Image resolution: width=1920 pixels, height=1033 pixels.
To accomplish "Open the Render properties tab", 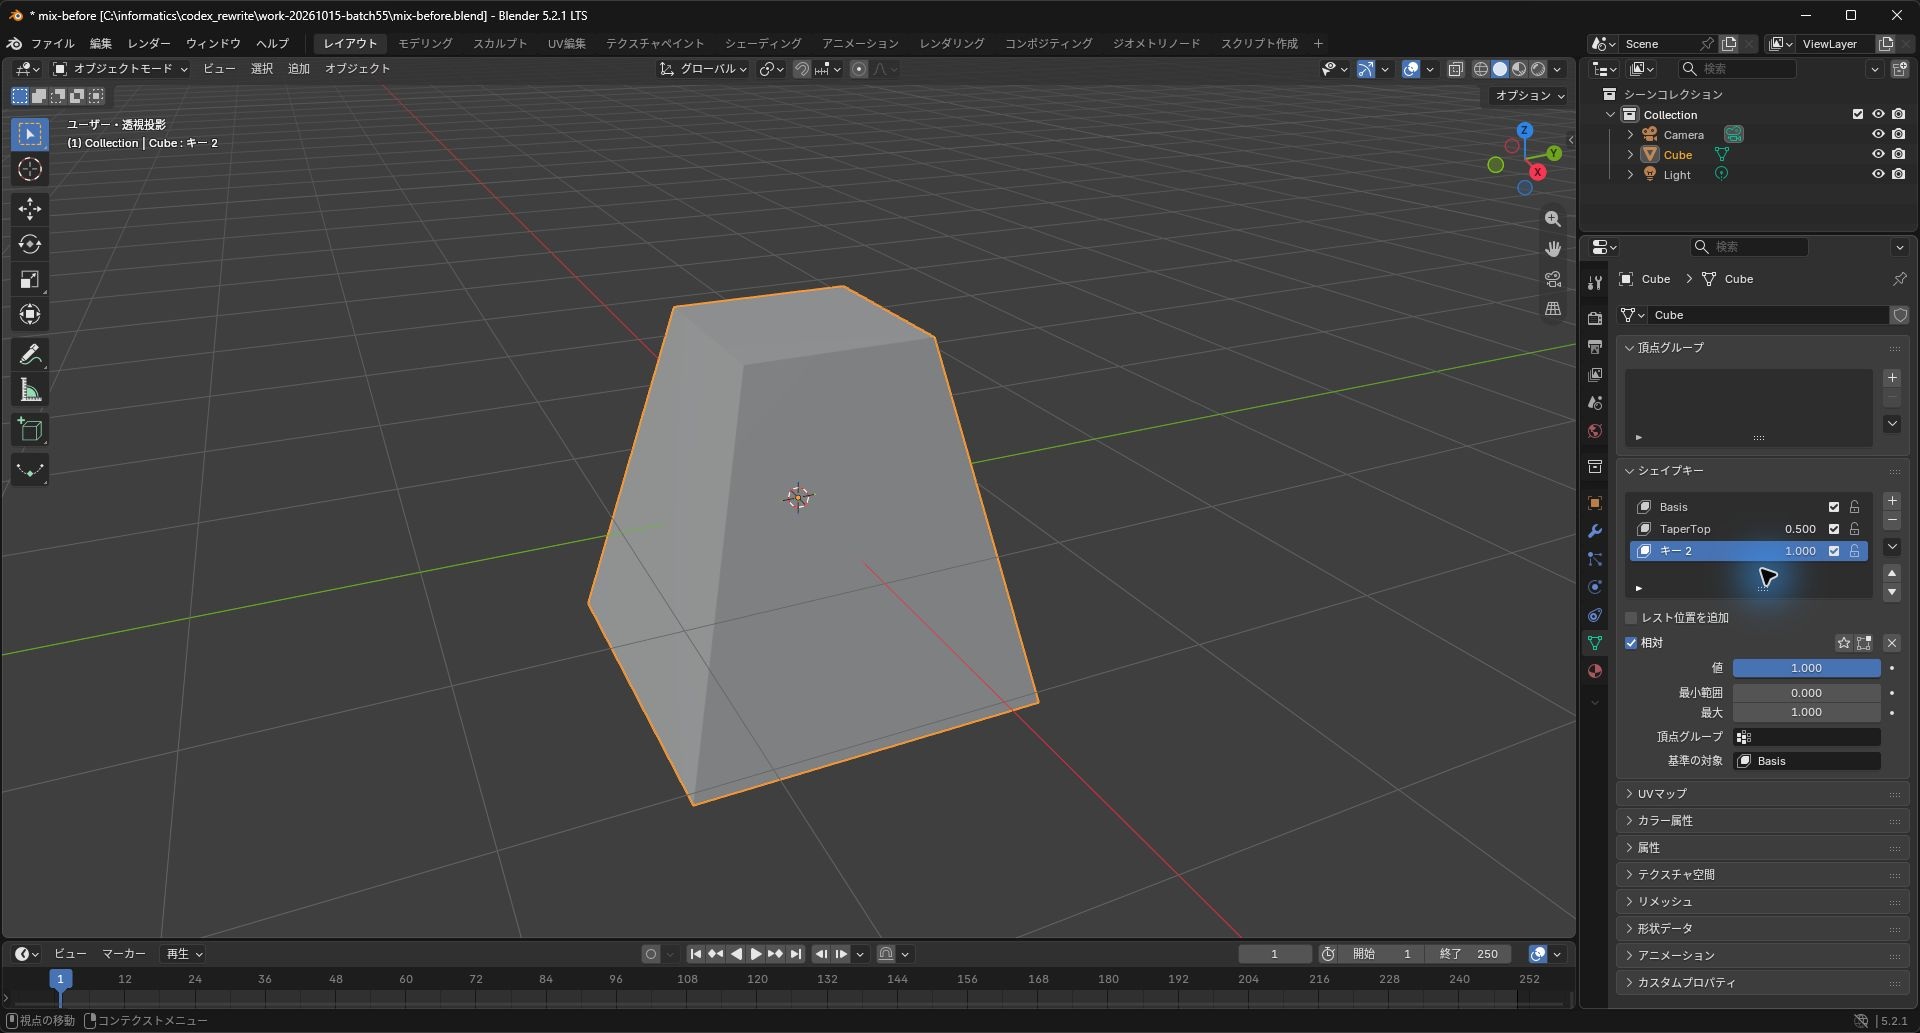I will [x=1595, y=318].
